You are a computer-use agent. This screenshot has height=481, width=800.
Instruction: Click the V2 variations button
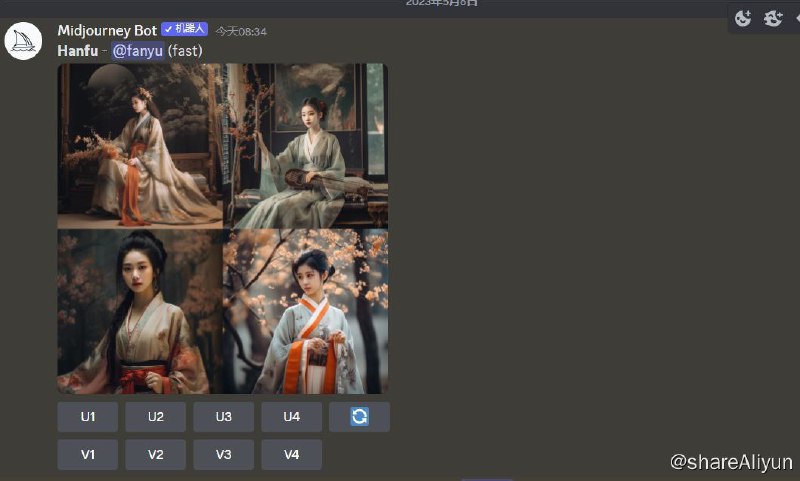[156, 454]
